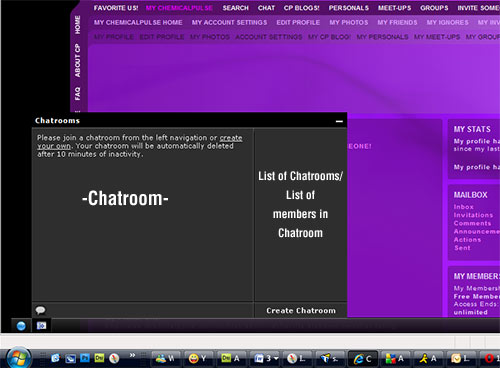Switch to Dreamweaver taskbar button
Screen dimensions: 500x368
(x=231, y=359)
